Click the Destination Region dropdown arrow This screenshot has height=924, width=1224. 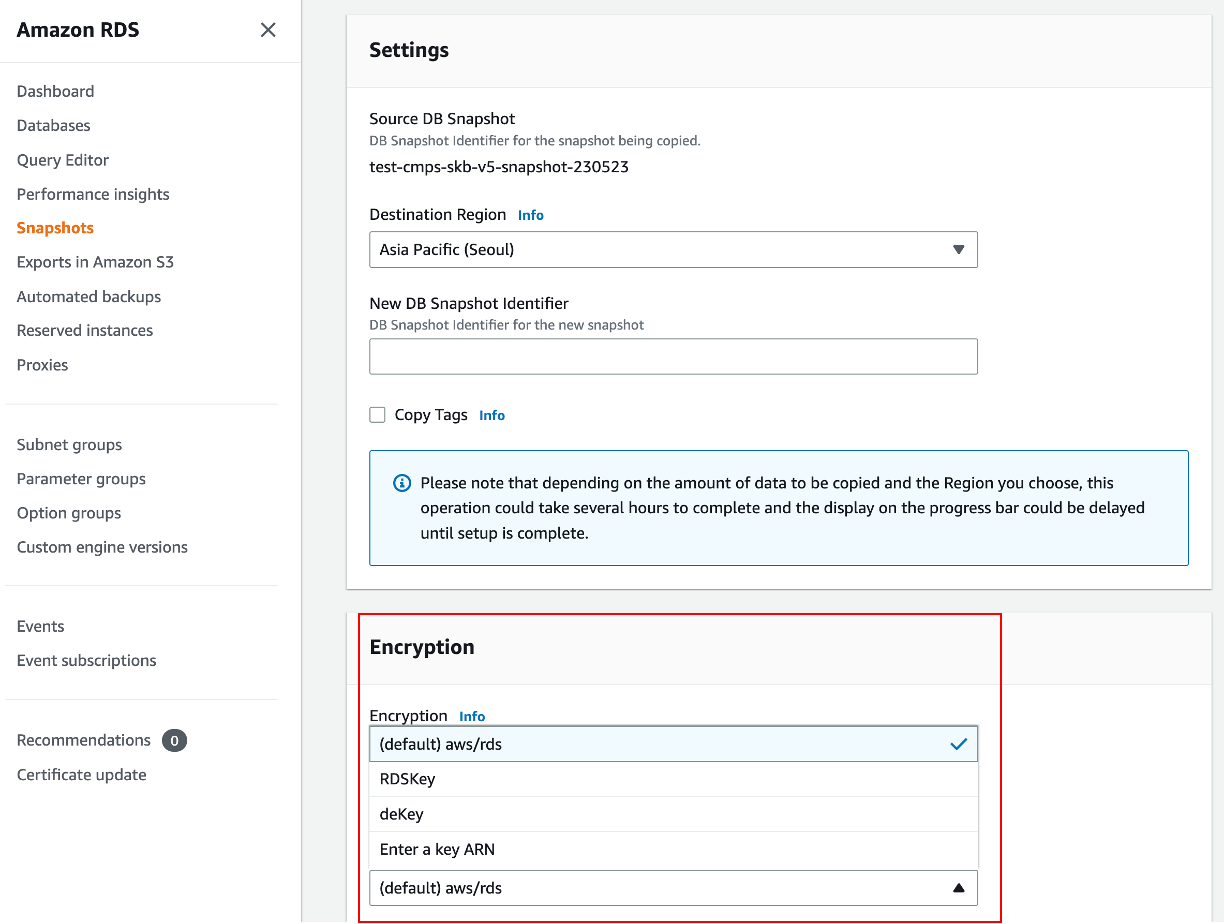pos(958,250)
